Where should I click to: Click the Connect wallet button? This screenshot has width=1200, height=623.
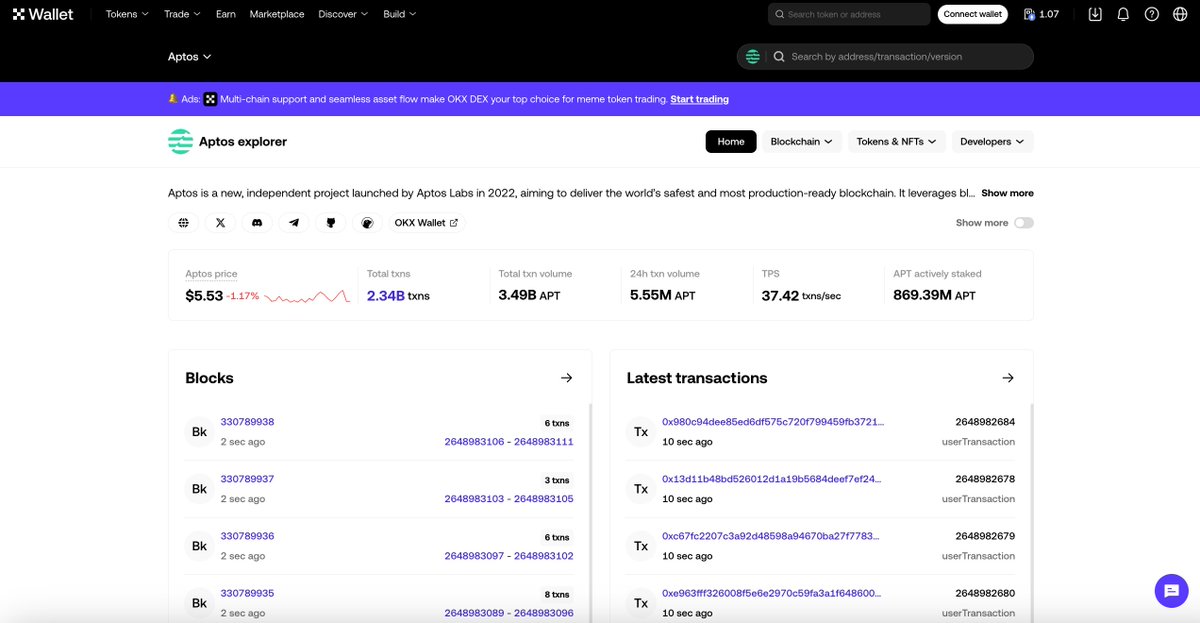coord(973,14)
